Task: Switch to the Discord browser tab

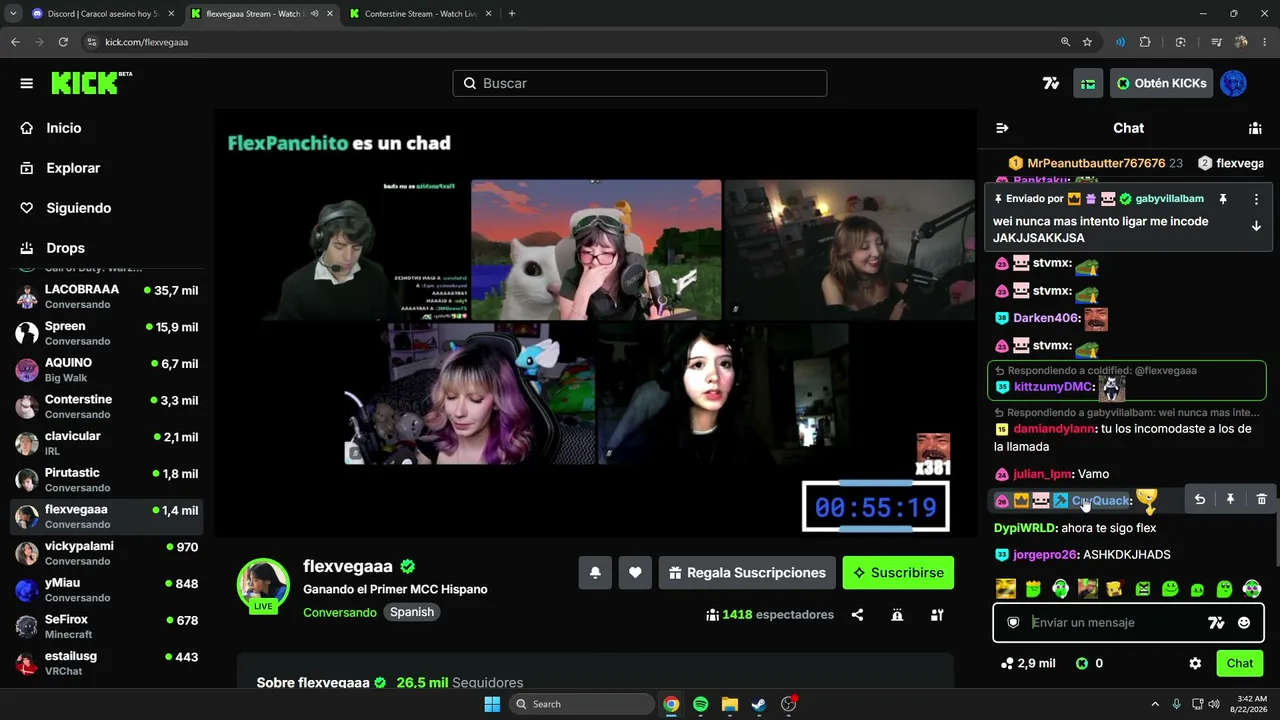Action: click(103, 14)
